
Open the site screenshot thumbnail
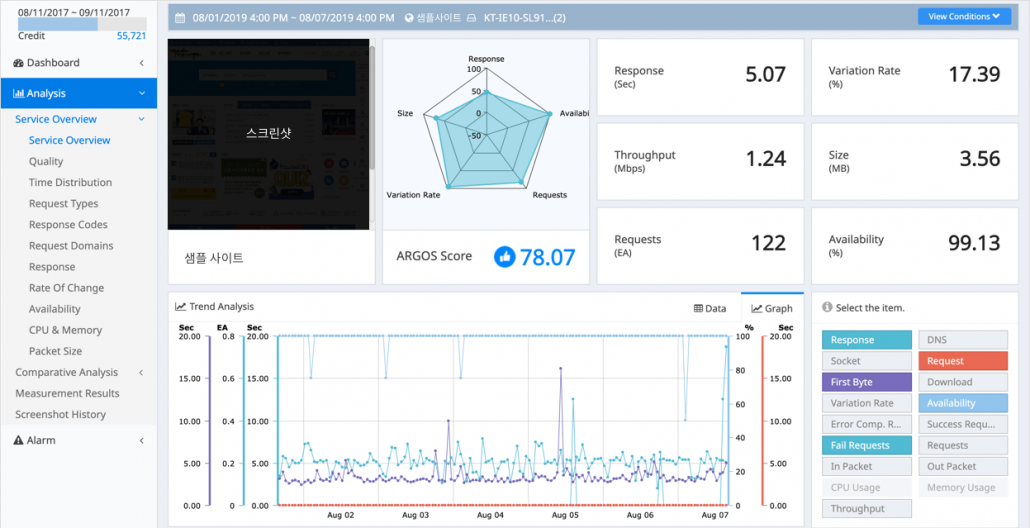tap(268, 133)
